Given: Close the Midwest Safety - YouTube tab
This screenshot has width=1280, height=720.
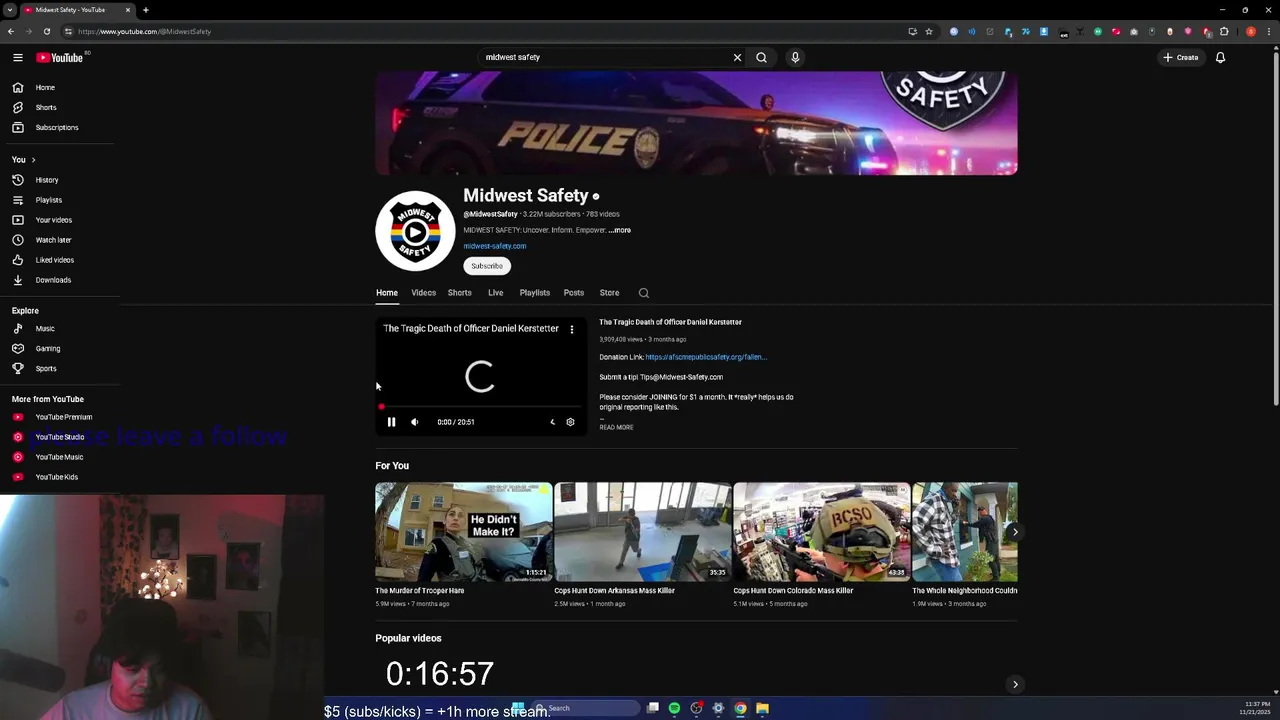Looking at the screenshot, I should [128, 10].
